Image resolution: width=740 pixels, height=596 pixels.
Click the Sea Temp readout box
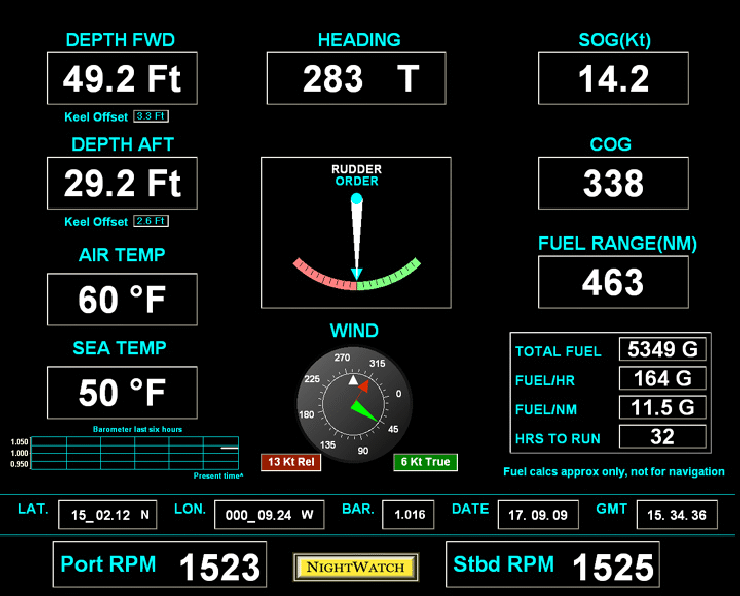[x=122, y=393]
